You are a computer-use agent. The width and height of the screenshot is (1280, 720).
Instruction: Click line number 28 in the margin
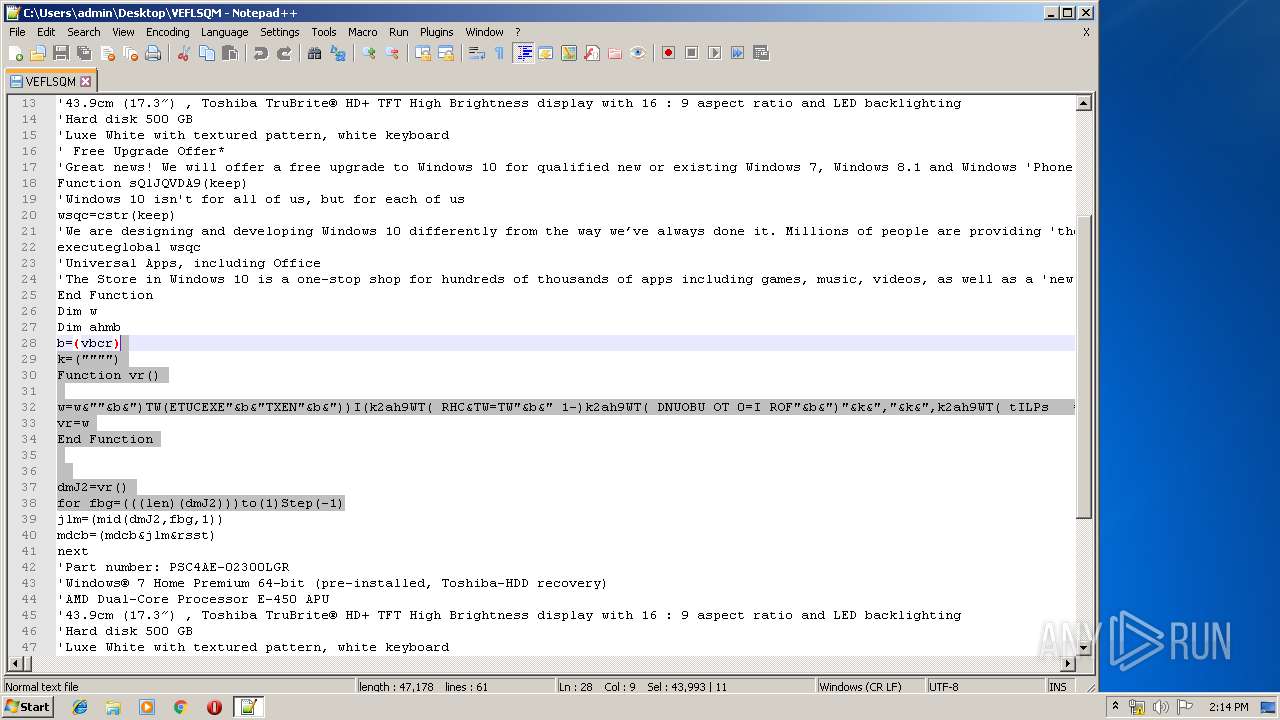tap(27, 343)
